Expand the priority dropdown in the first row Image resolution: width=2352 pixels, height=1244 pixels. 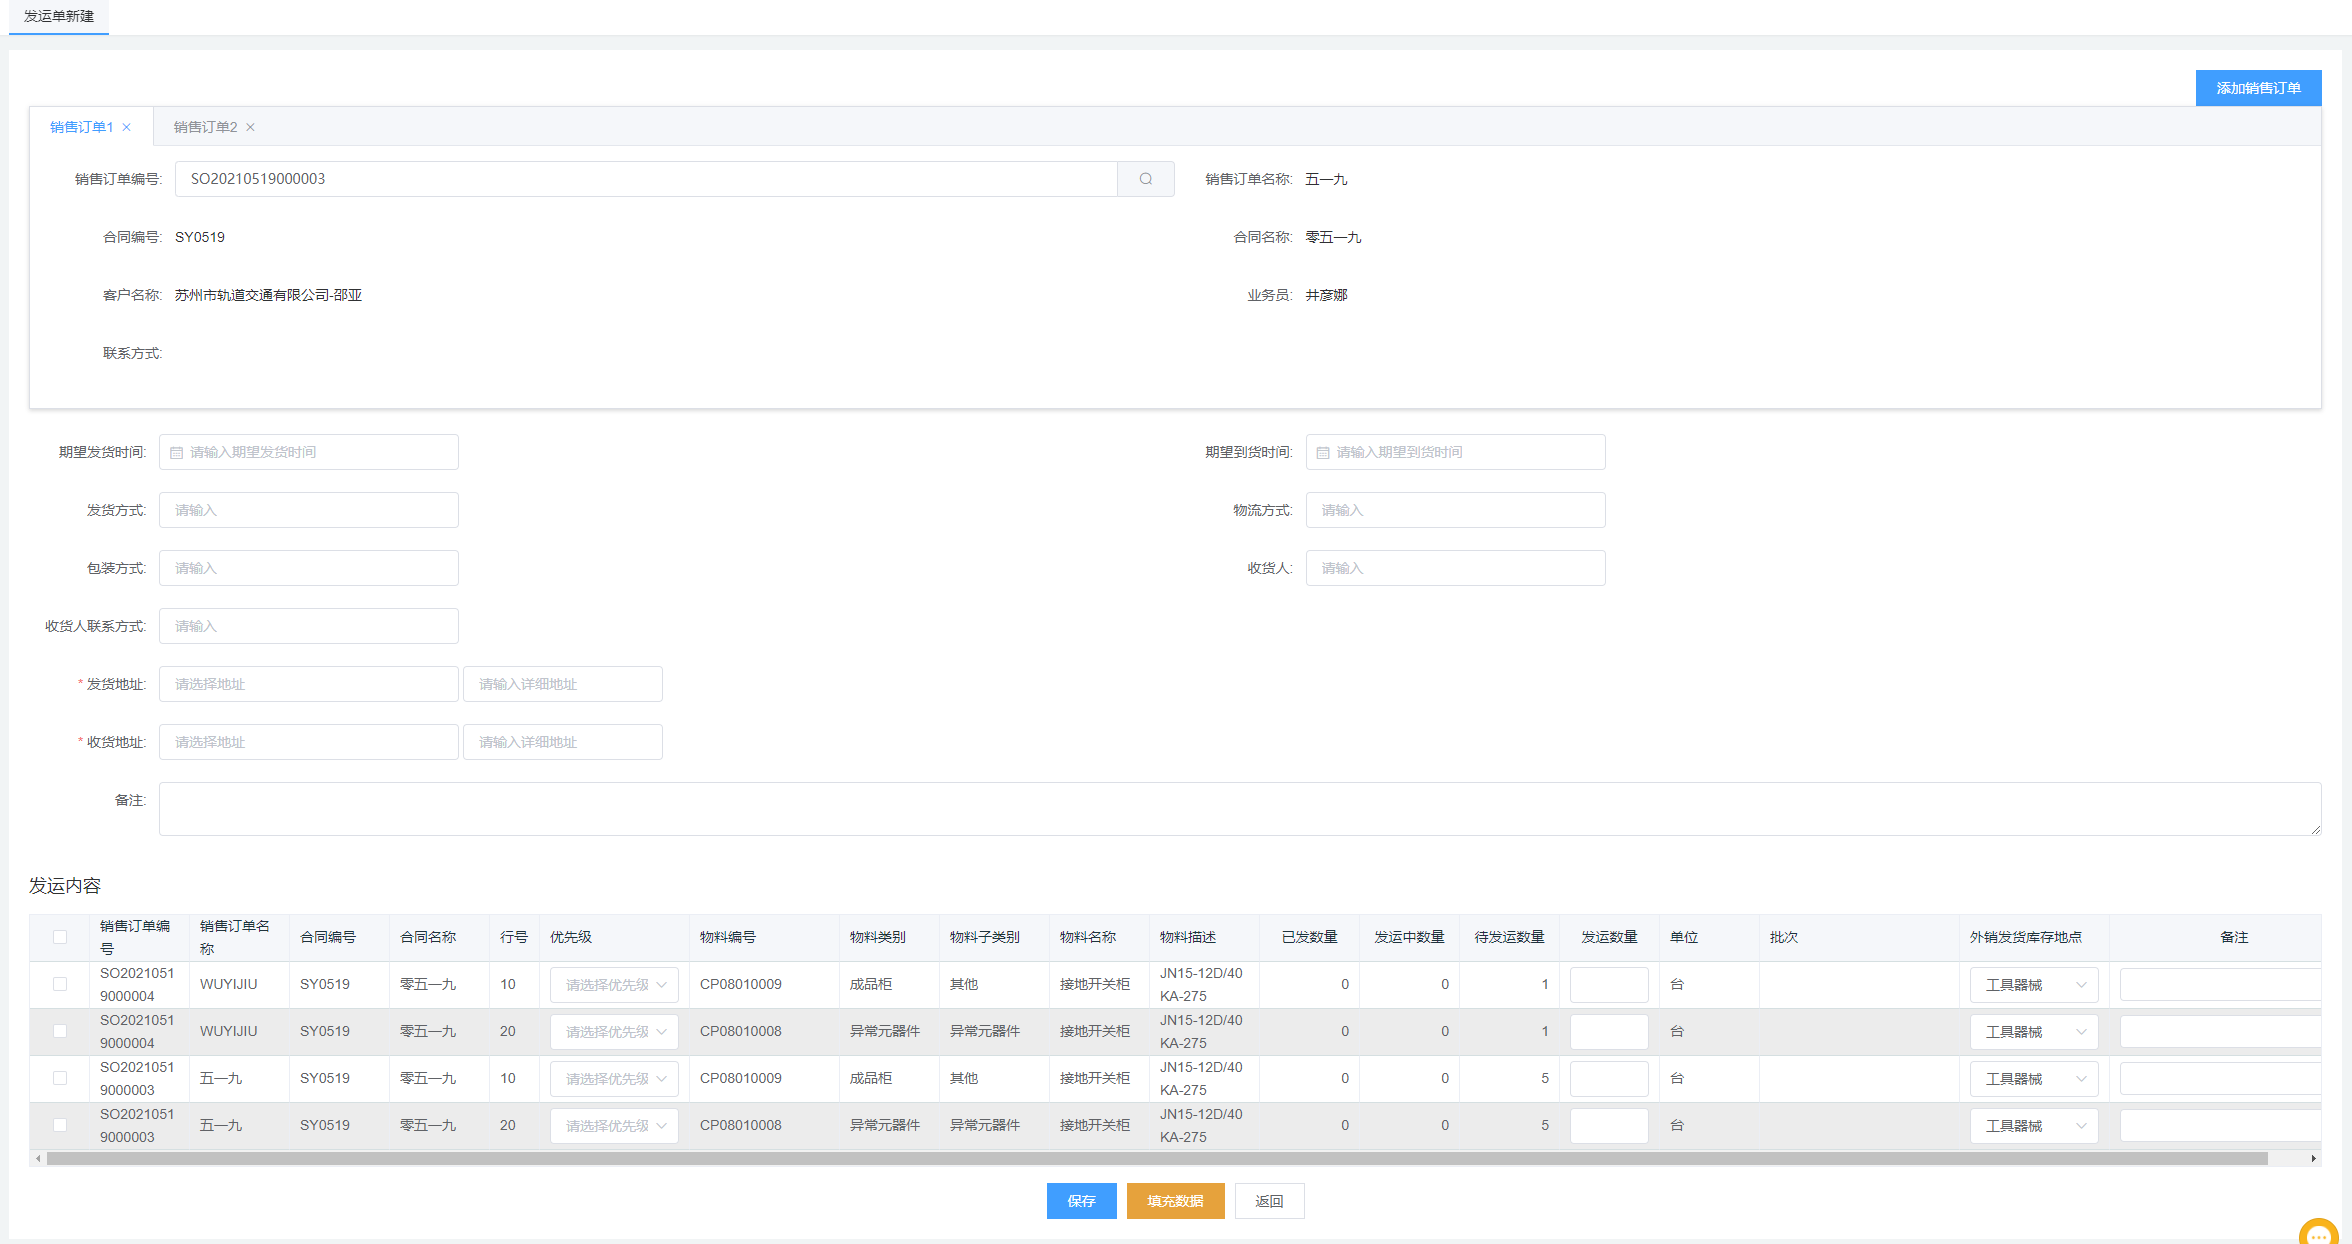click(614, 985)
